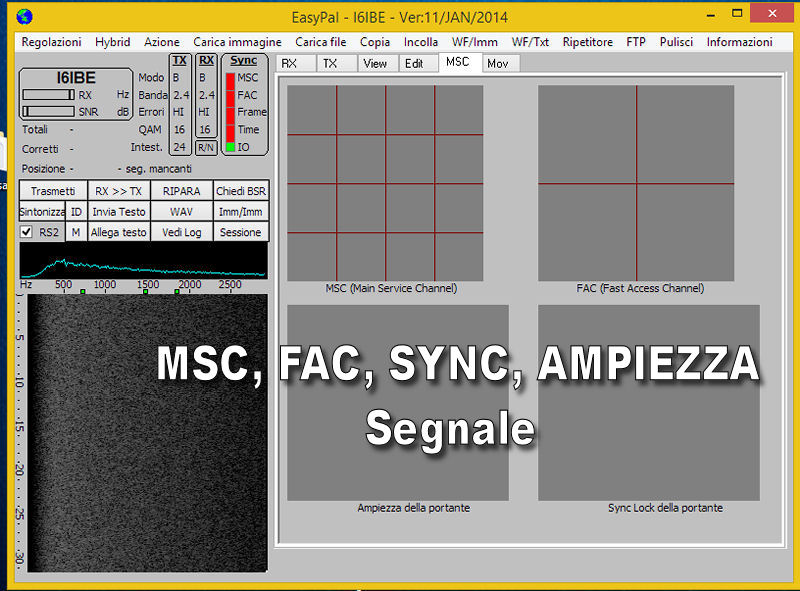Image resolution: width=800 pixels, height=591 pixels.
Task: Open the WF/Imm menu
Action: (475, 42)
